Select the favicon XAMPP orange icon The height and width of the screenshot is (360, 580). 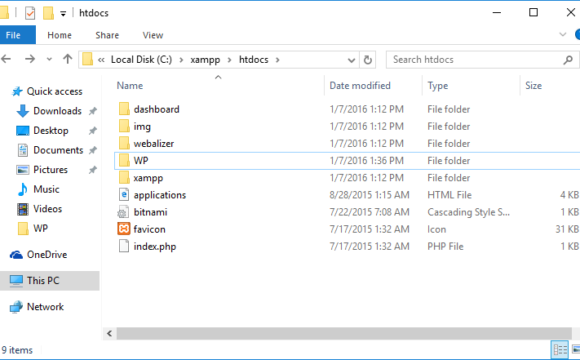pyautogui.click(x=124, y=229)
